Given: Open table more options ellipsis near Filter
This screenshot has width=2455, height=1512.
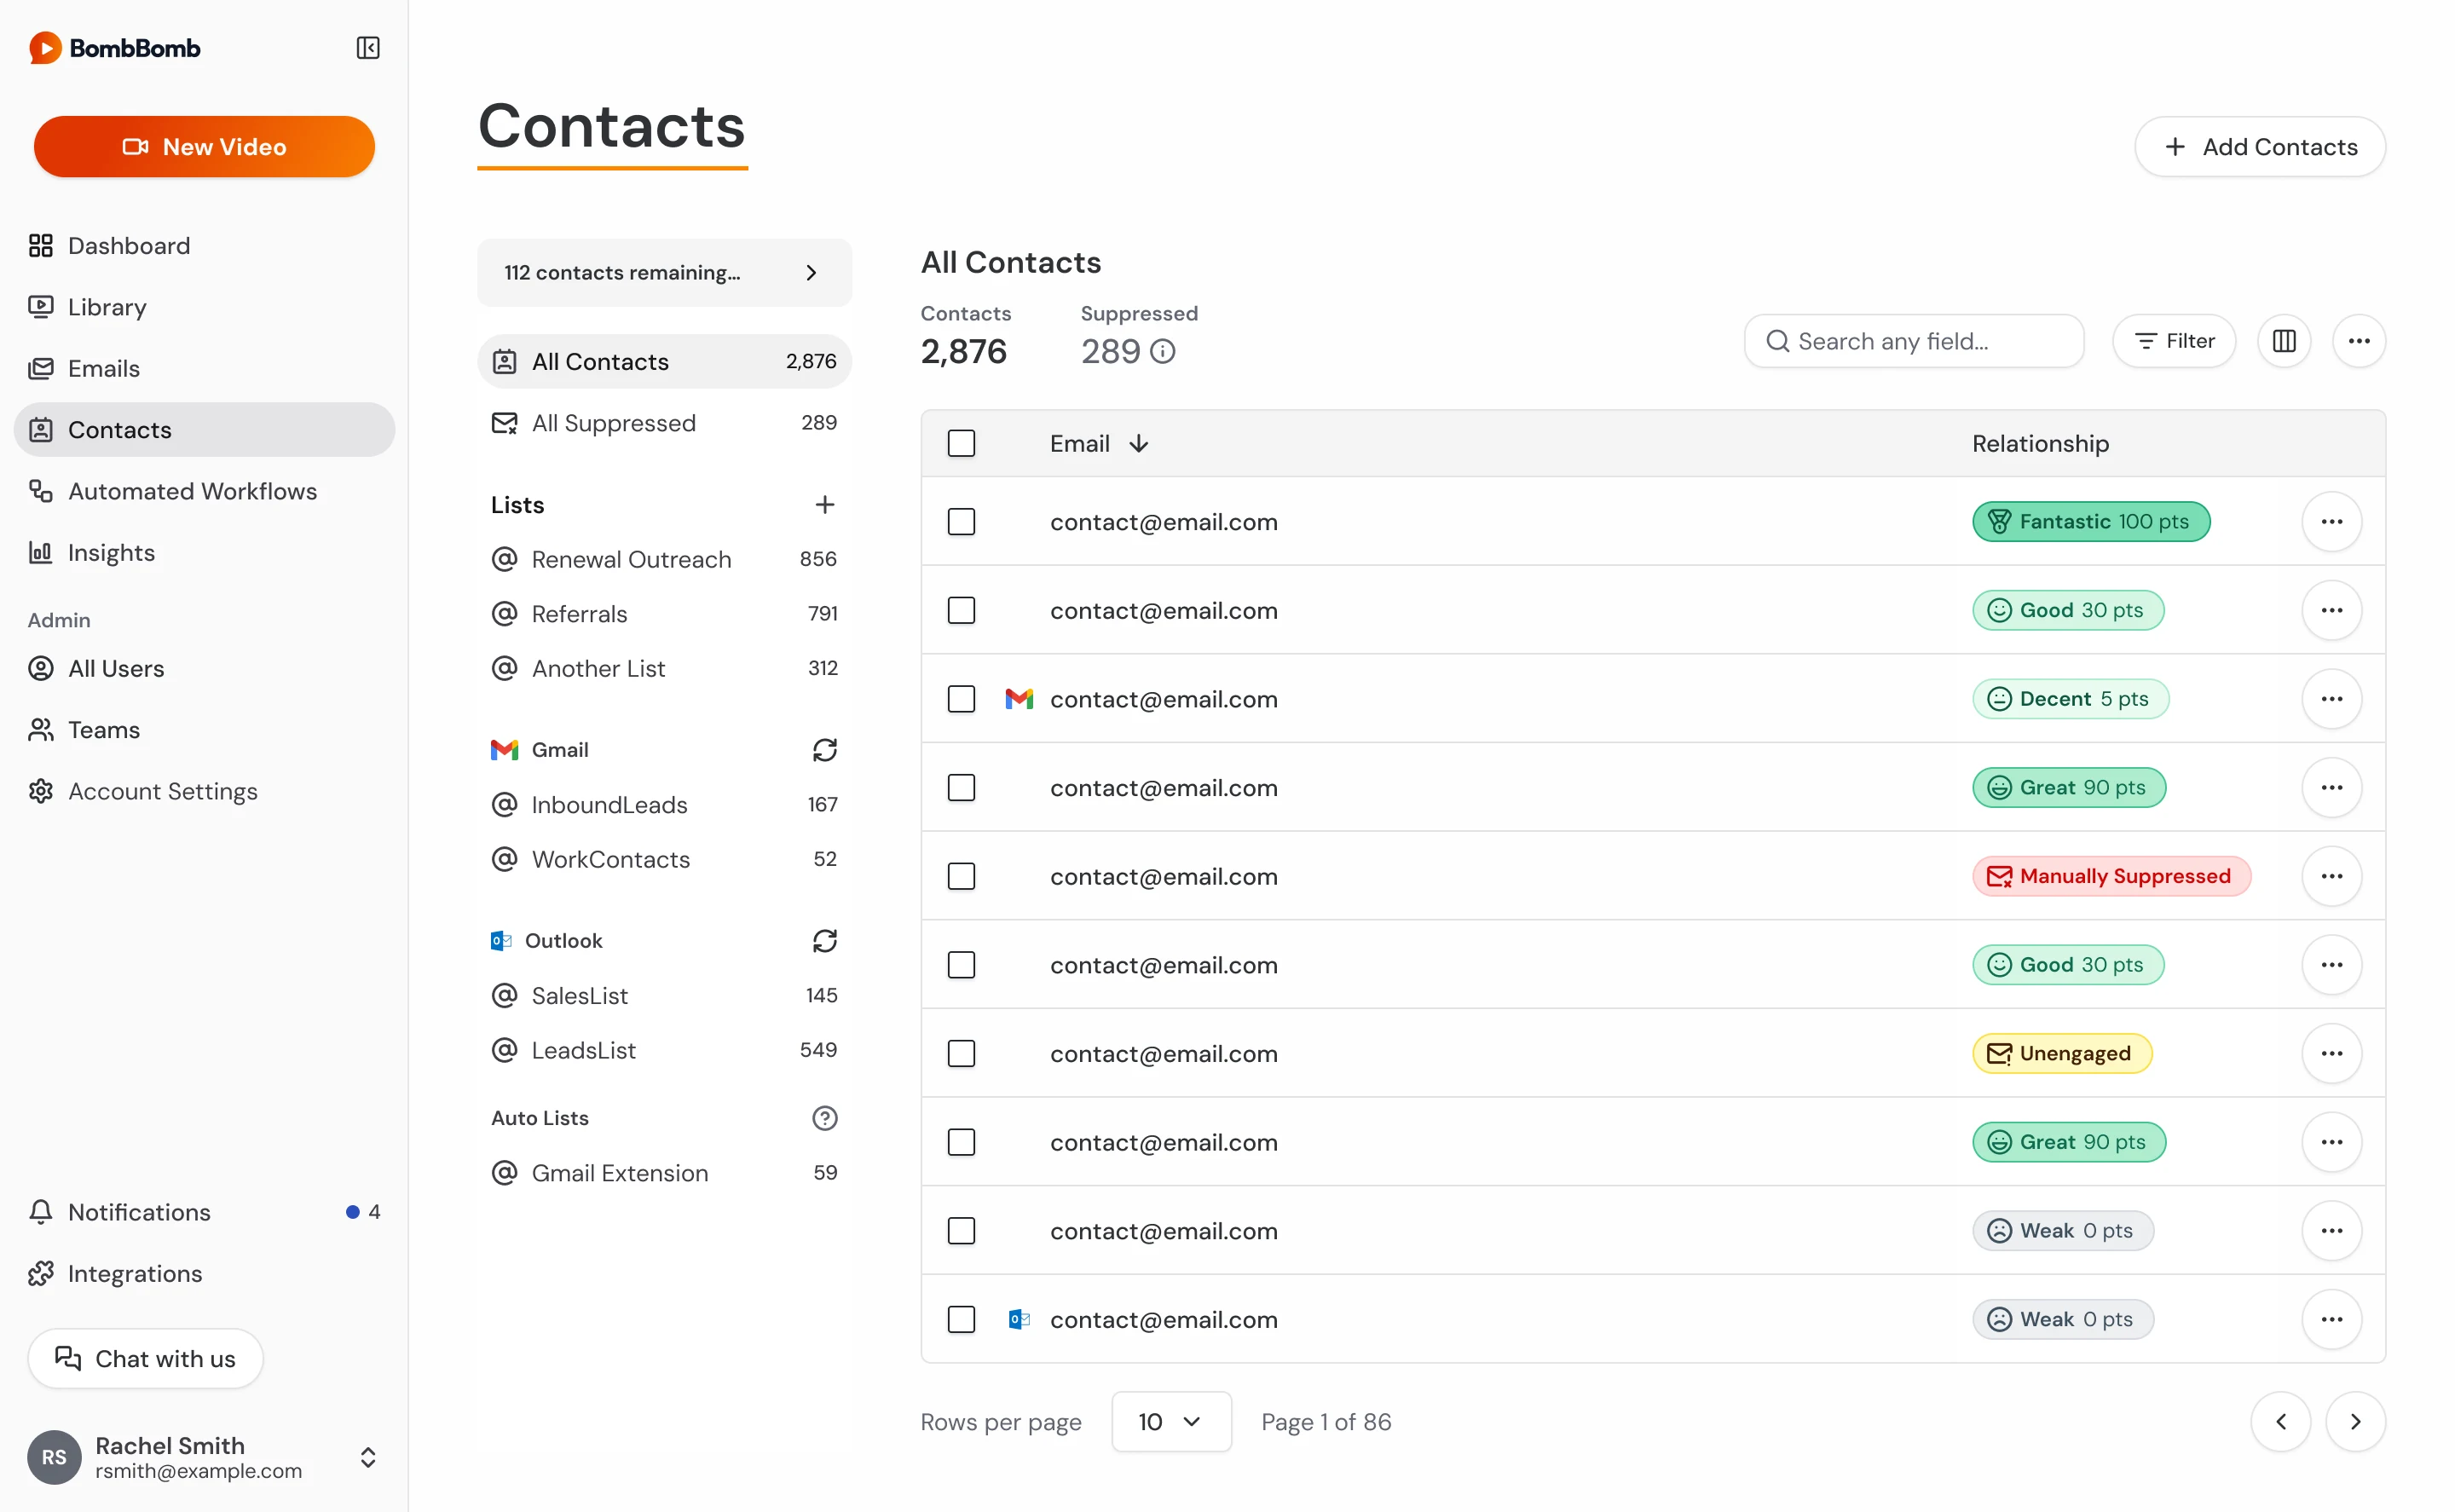Looking at the screenshot, I should tap(2359, 341).
